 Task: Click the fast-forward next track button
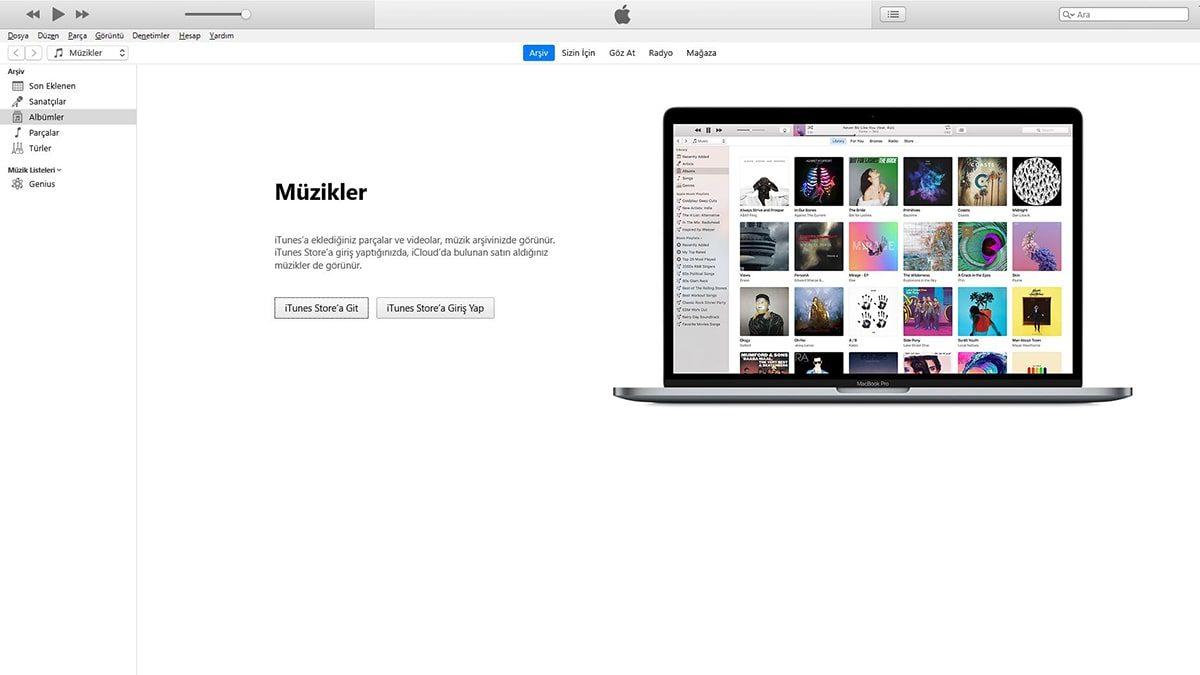pyautogui.click(x=82, y=14)
